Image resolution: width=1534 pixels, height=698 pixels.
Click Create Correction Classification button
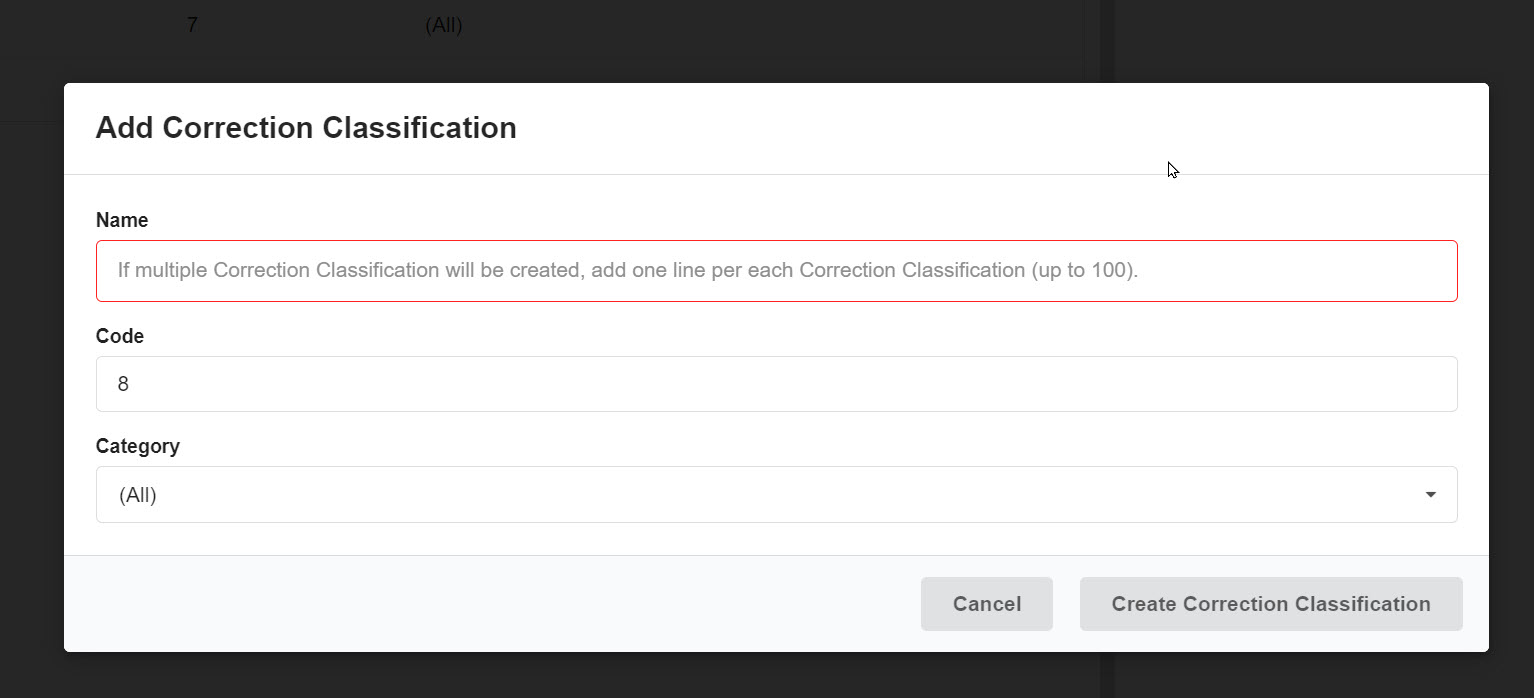[x=1271, y=604]
